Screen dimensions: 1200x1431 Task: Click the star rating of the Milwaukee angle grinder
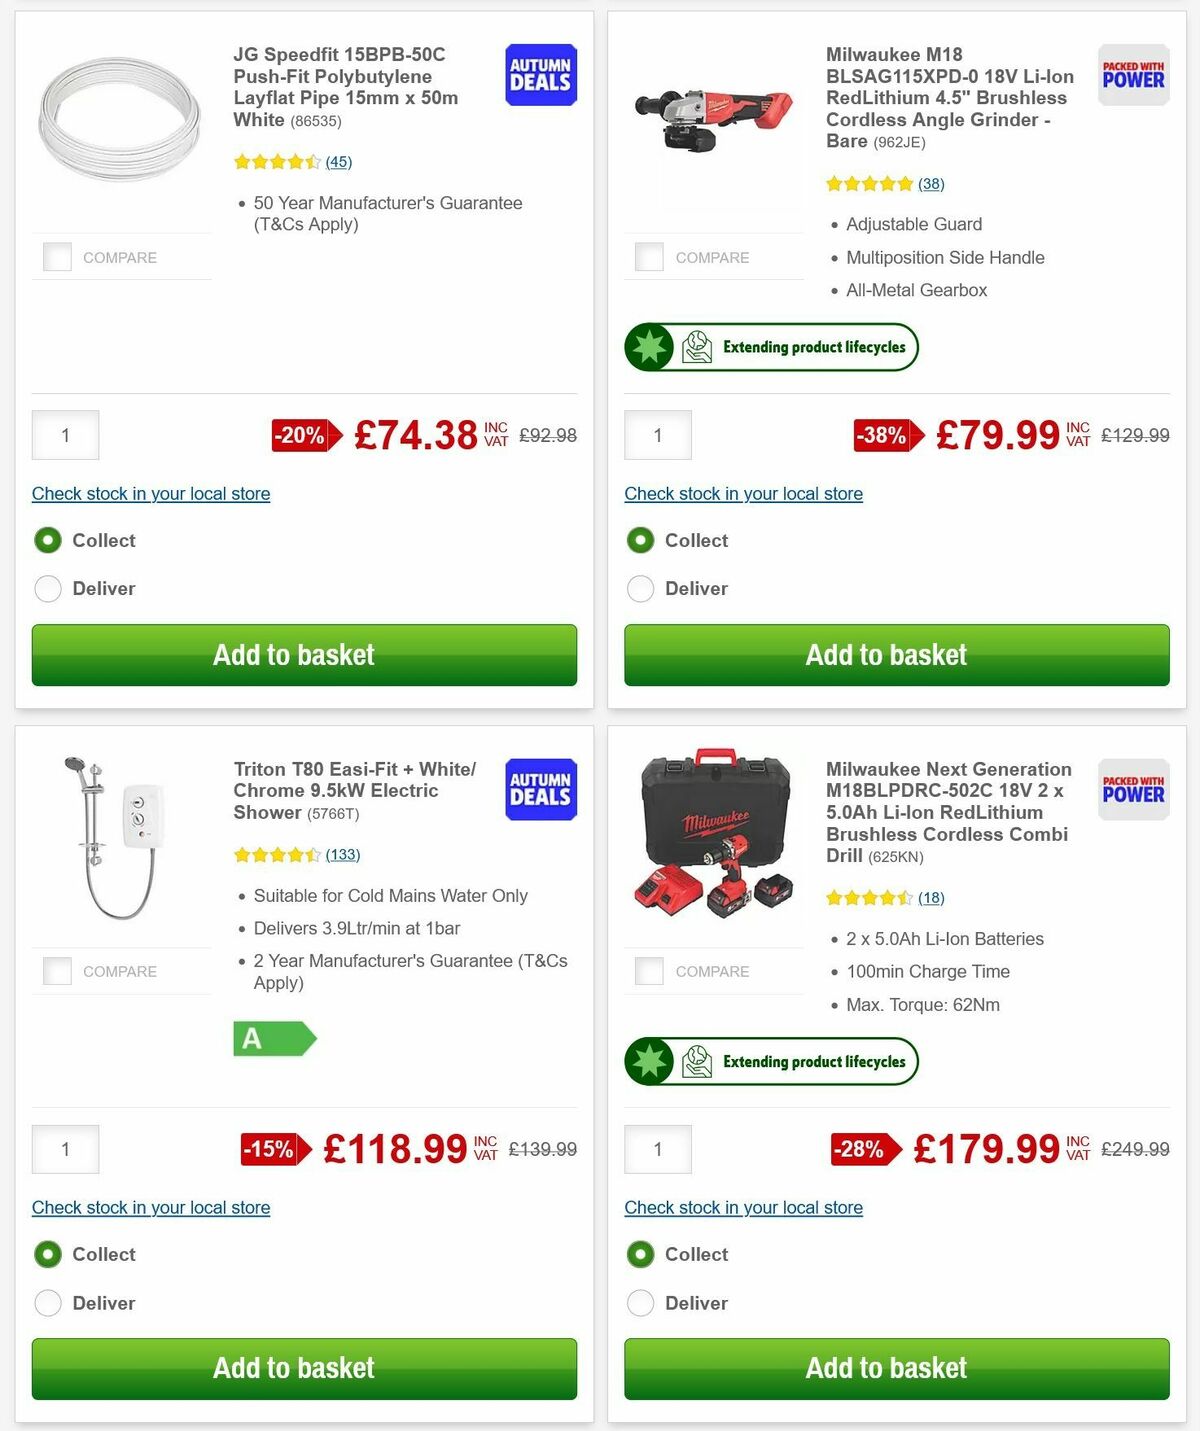coord(870,184)
